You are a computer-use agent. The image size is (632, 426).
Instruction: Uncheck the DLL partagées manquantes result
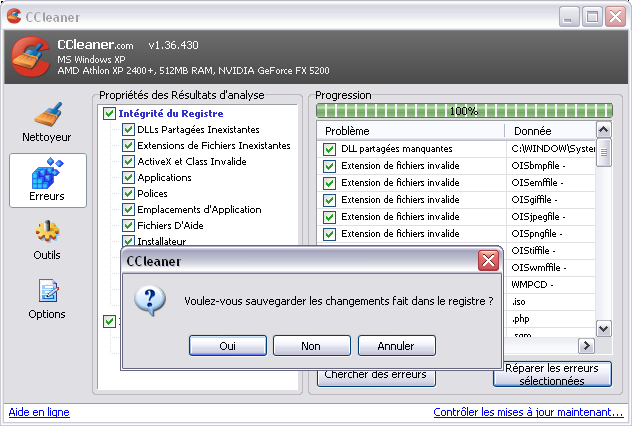[x=329, y=149]
